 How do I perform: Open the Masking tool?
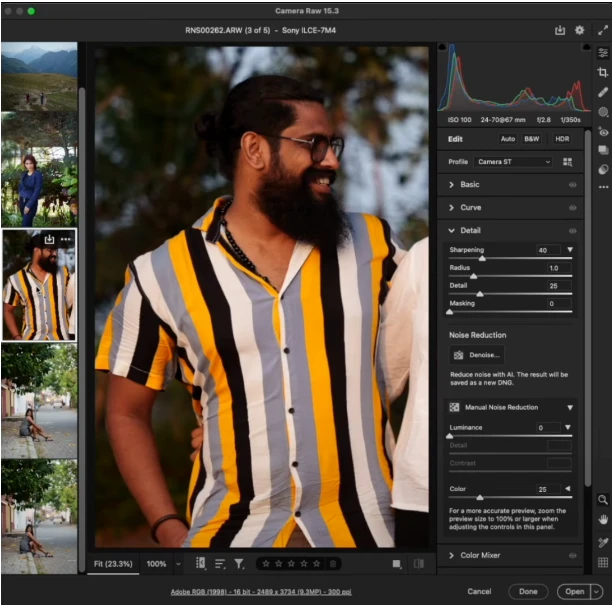coord(603,112)
